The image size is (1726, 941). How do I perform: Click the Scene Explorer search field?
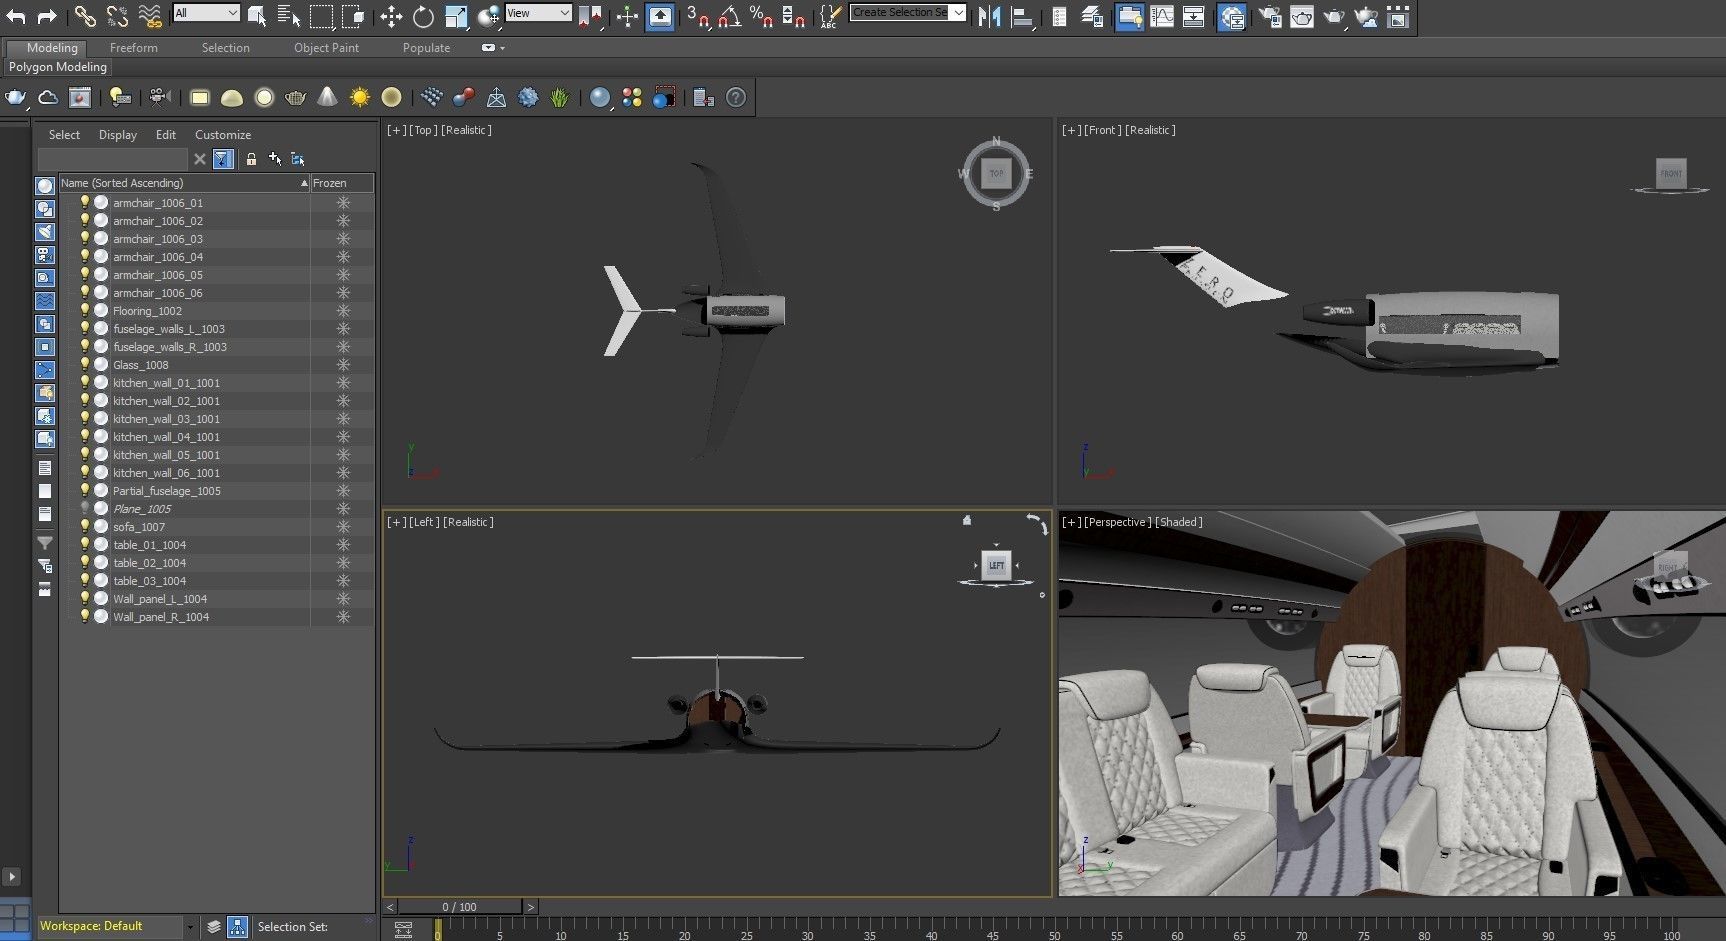pos(112,159)
